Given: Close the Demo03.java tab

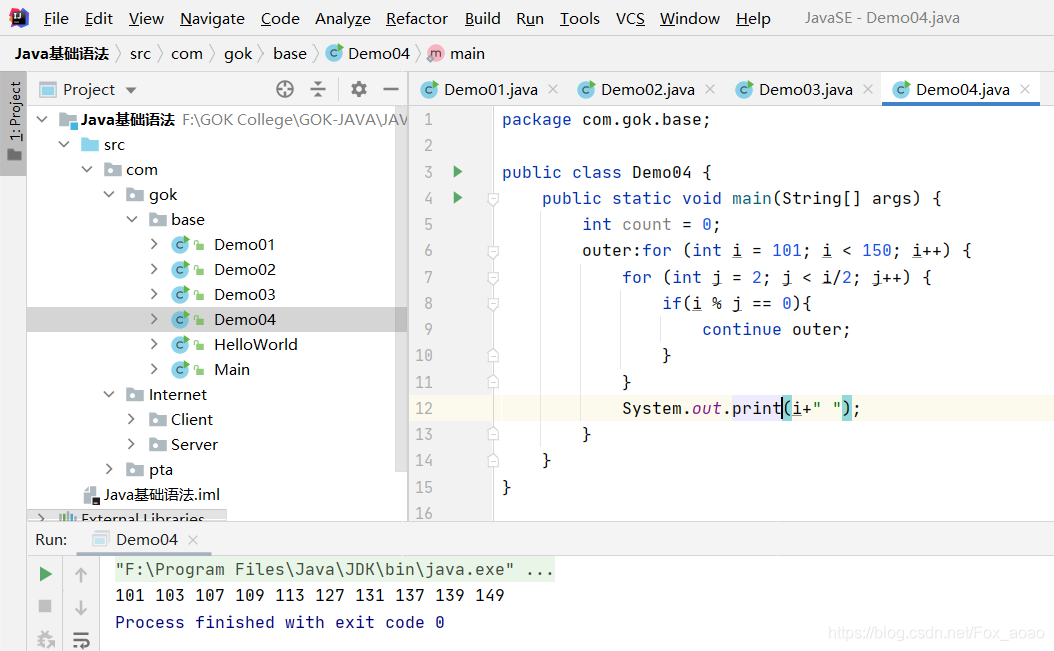Looking at the screenshot, I should [868, 89].
